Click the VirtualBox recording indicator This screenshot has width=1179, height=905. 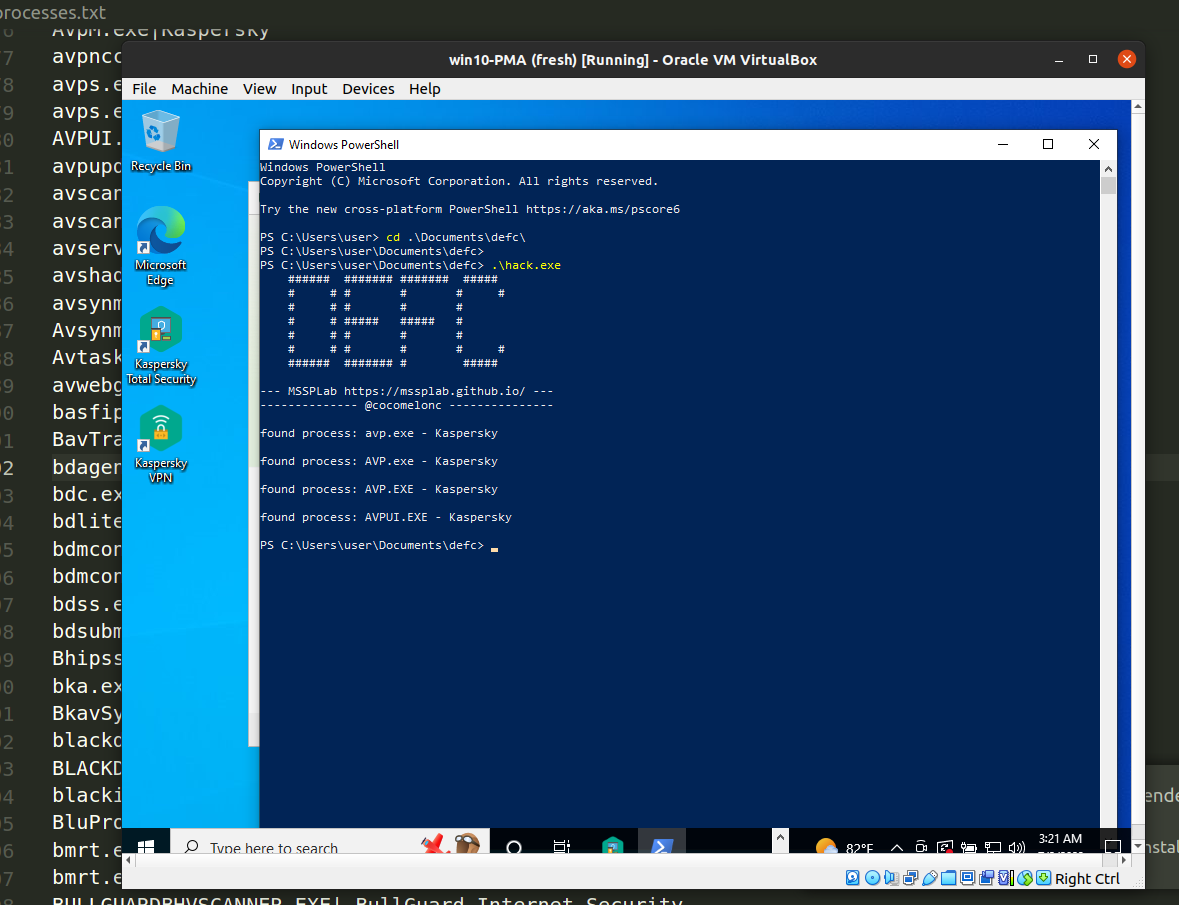987,878
